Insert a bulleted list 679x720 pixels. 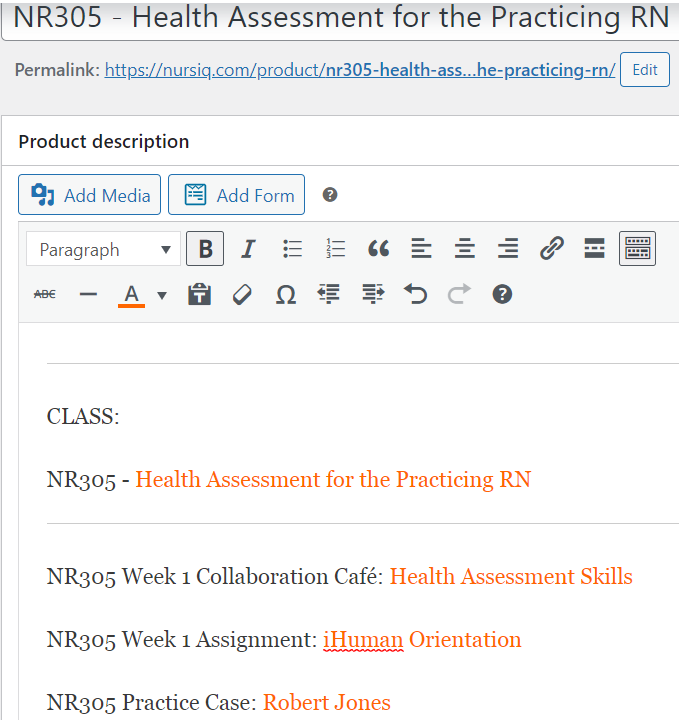(292, 249)
